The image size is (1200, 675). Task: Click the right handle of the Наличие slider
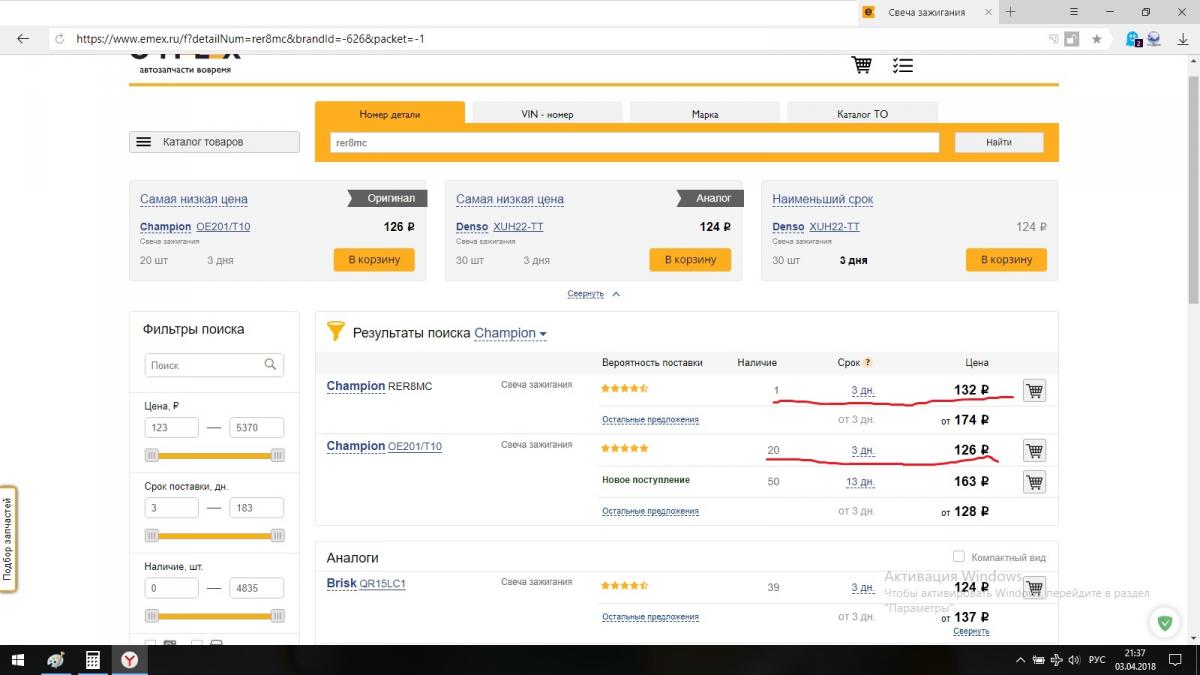tap(278, 615)
